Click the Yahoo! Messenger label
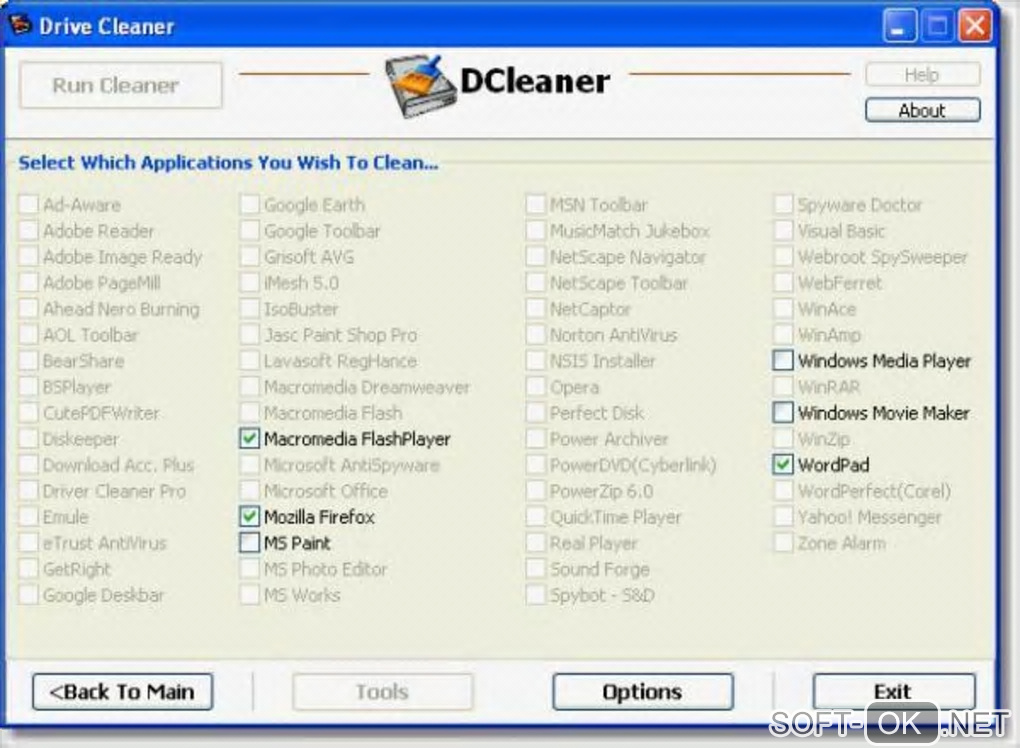 click(870, 517)
